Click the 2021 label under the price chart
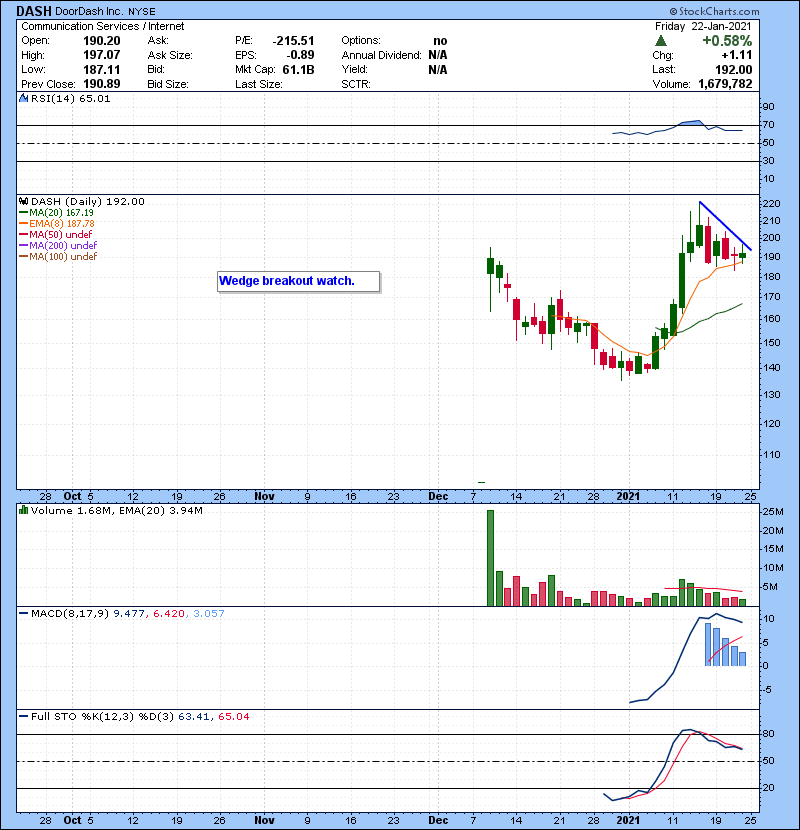800x830 pixels. pyautogui.click(x=628, y=497)
